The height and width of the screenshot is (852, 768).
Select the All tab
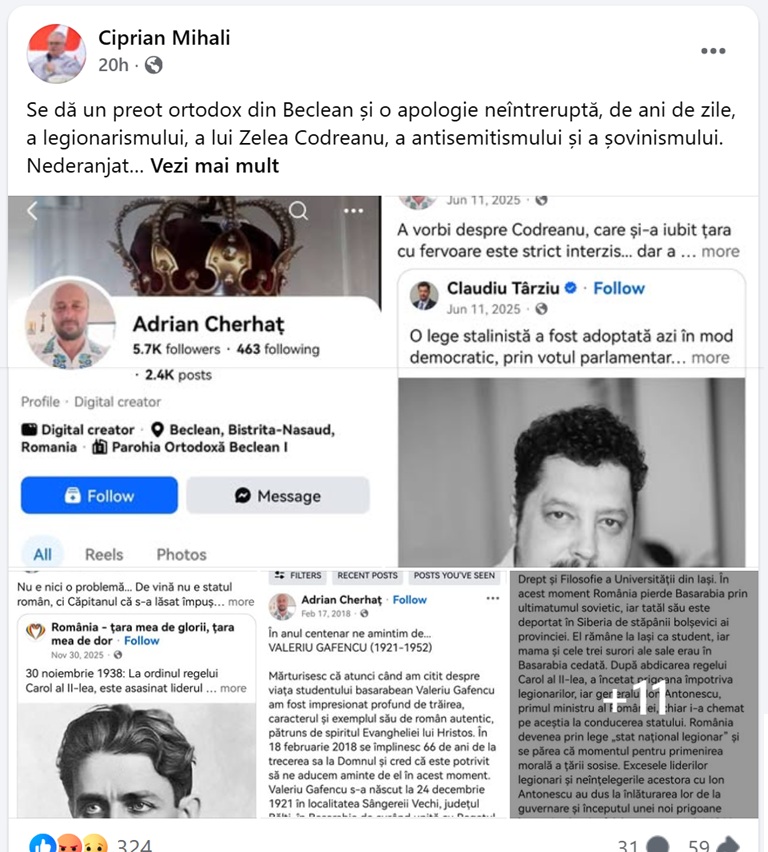pyautogui.click(x=42, y=555)
